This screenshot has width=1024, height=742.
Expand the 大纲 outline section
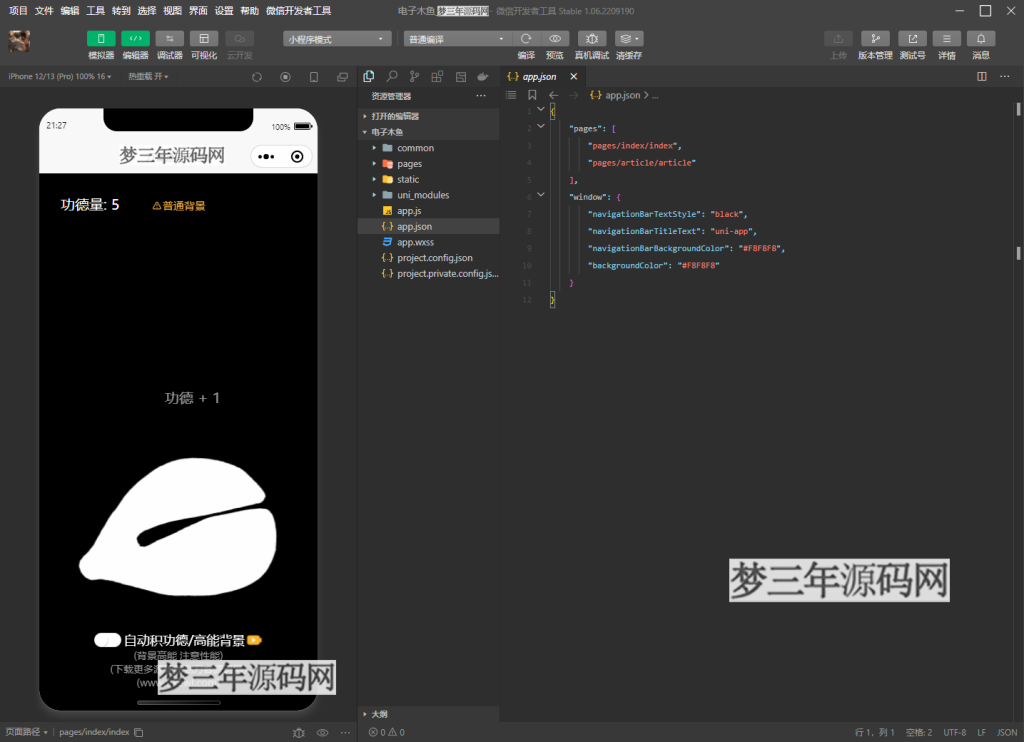pyautogui.click(x=379, y=714)
